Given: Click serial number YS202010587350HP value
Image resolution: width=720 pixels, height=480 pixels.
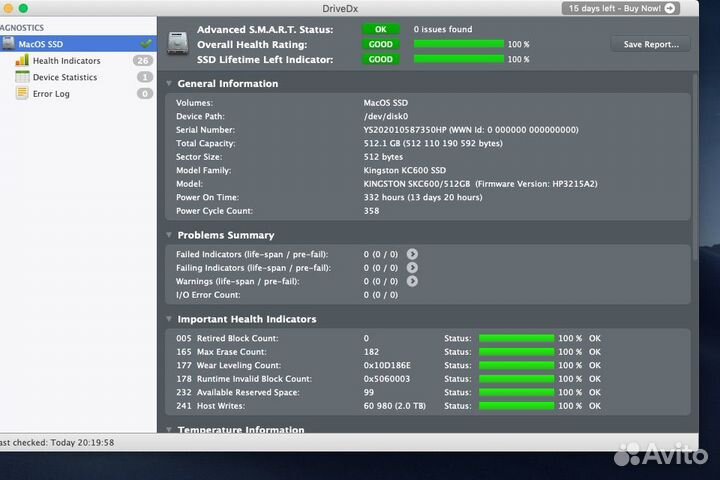Looking at the screenshot, I should pos(405,130).
